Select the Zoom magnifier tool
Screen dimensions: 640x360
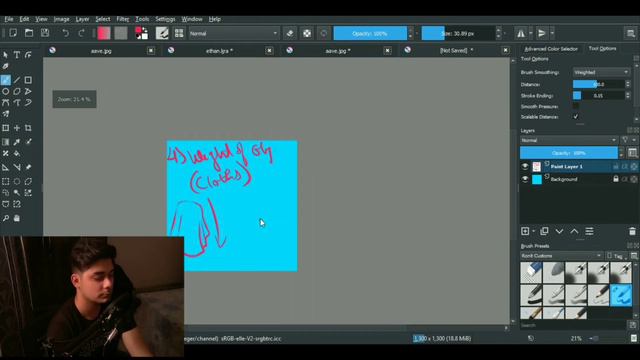coord(5,218)
